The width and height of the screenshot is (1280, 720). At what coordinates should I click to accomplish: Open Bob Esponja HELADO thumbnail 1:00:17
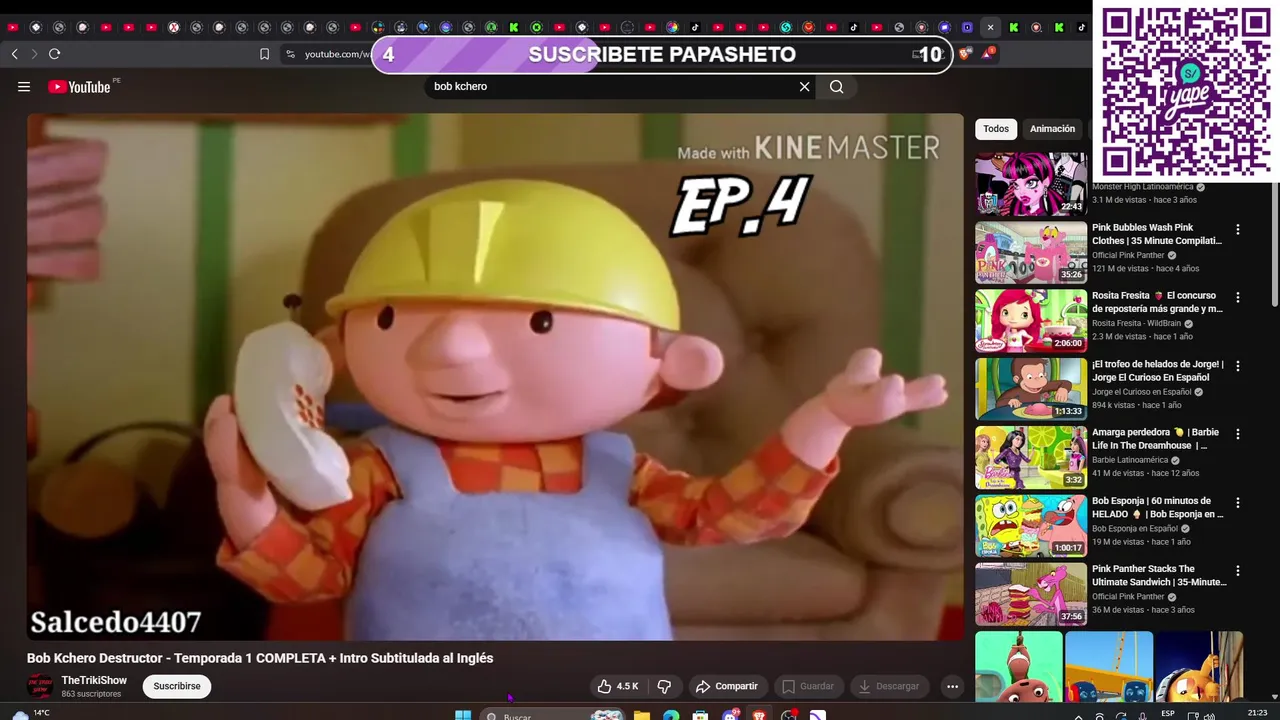tap(1031, 525)
